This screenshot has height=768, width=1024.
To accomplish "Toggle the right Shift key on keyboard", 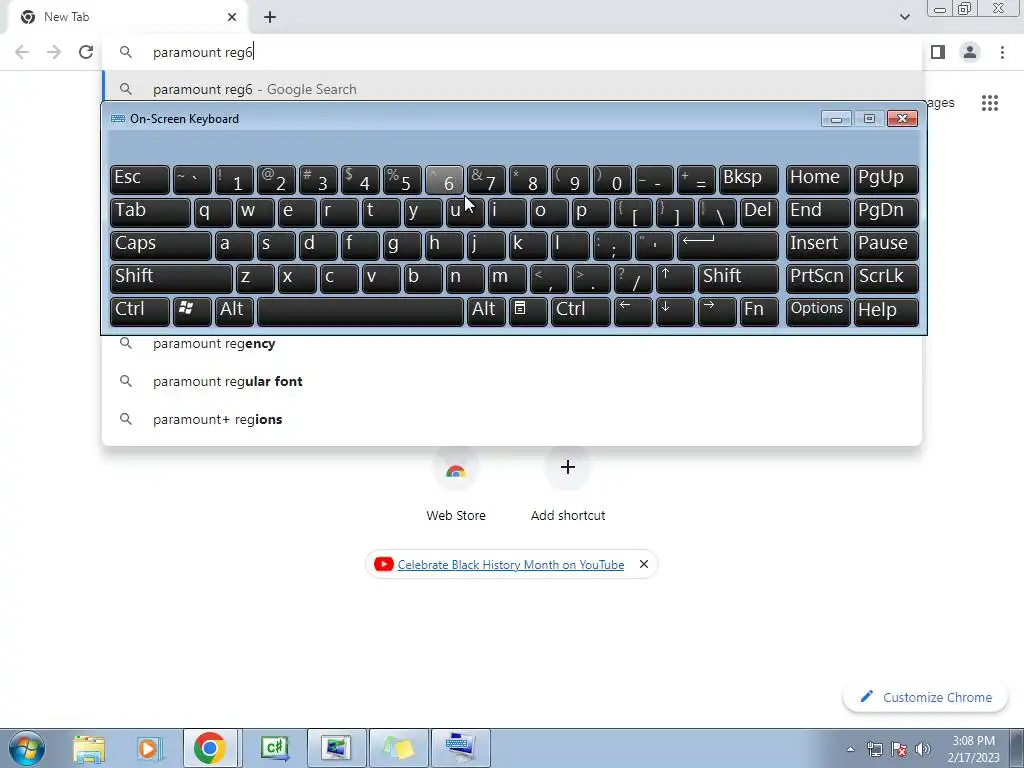I will [x=738, y=278].
